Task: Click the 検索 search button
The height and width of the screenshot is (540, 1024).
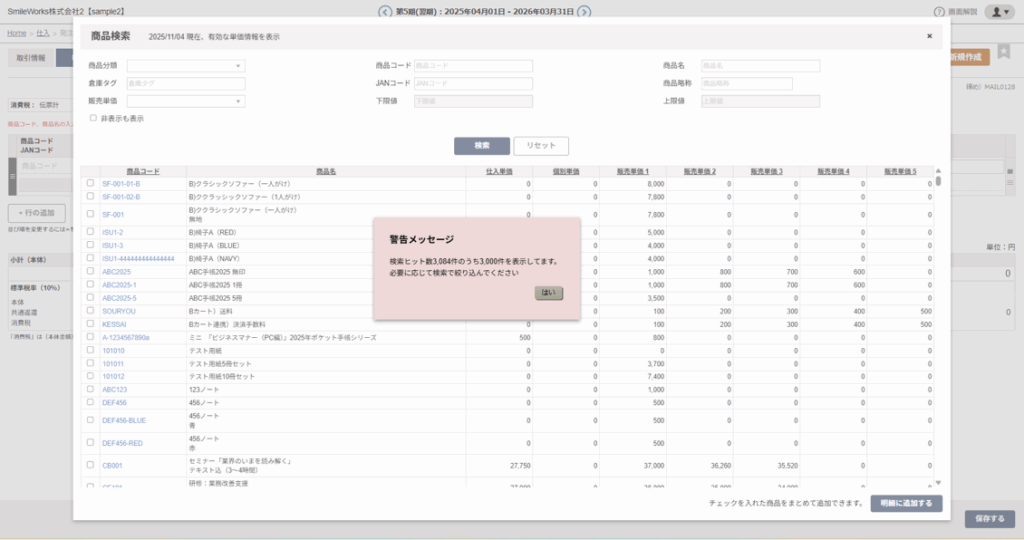Action: pos(481,146)
